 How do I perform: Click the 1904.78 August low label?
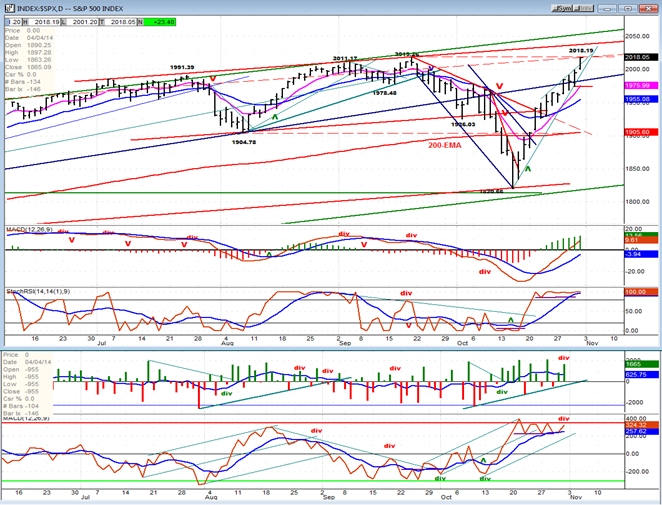tap(244, 142)
